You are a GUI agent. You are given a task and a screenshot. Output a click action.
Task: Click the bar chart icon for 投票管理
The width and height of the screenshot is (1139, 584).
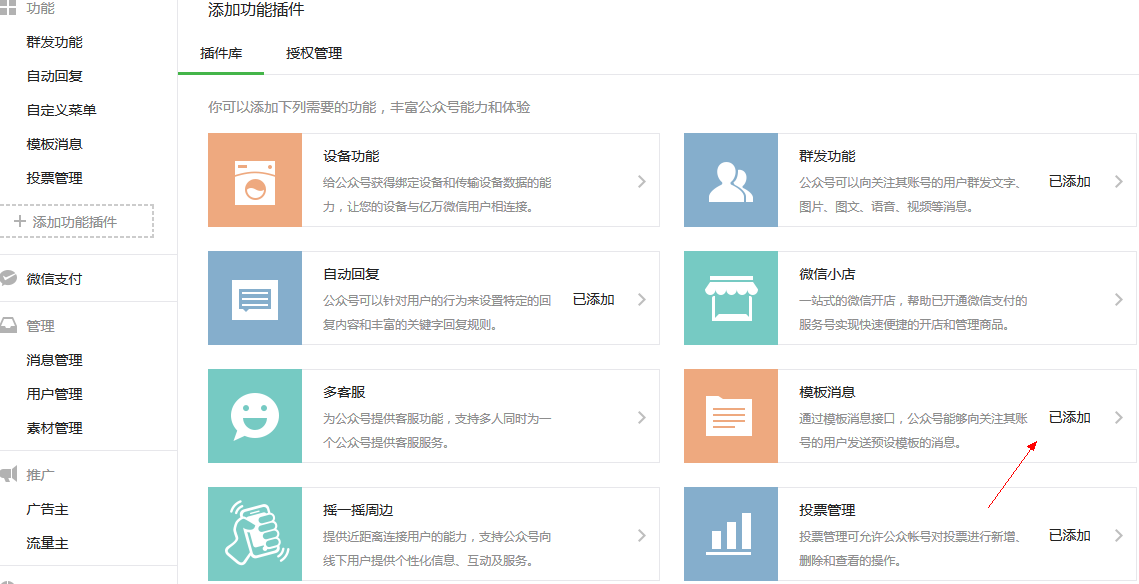pyautogui.click(x=731, y=534)
